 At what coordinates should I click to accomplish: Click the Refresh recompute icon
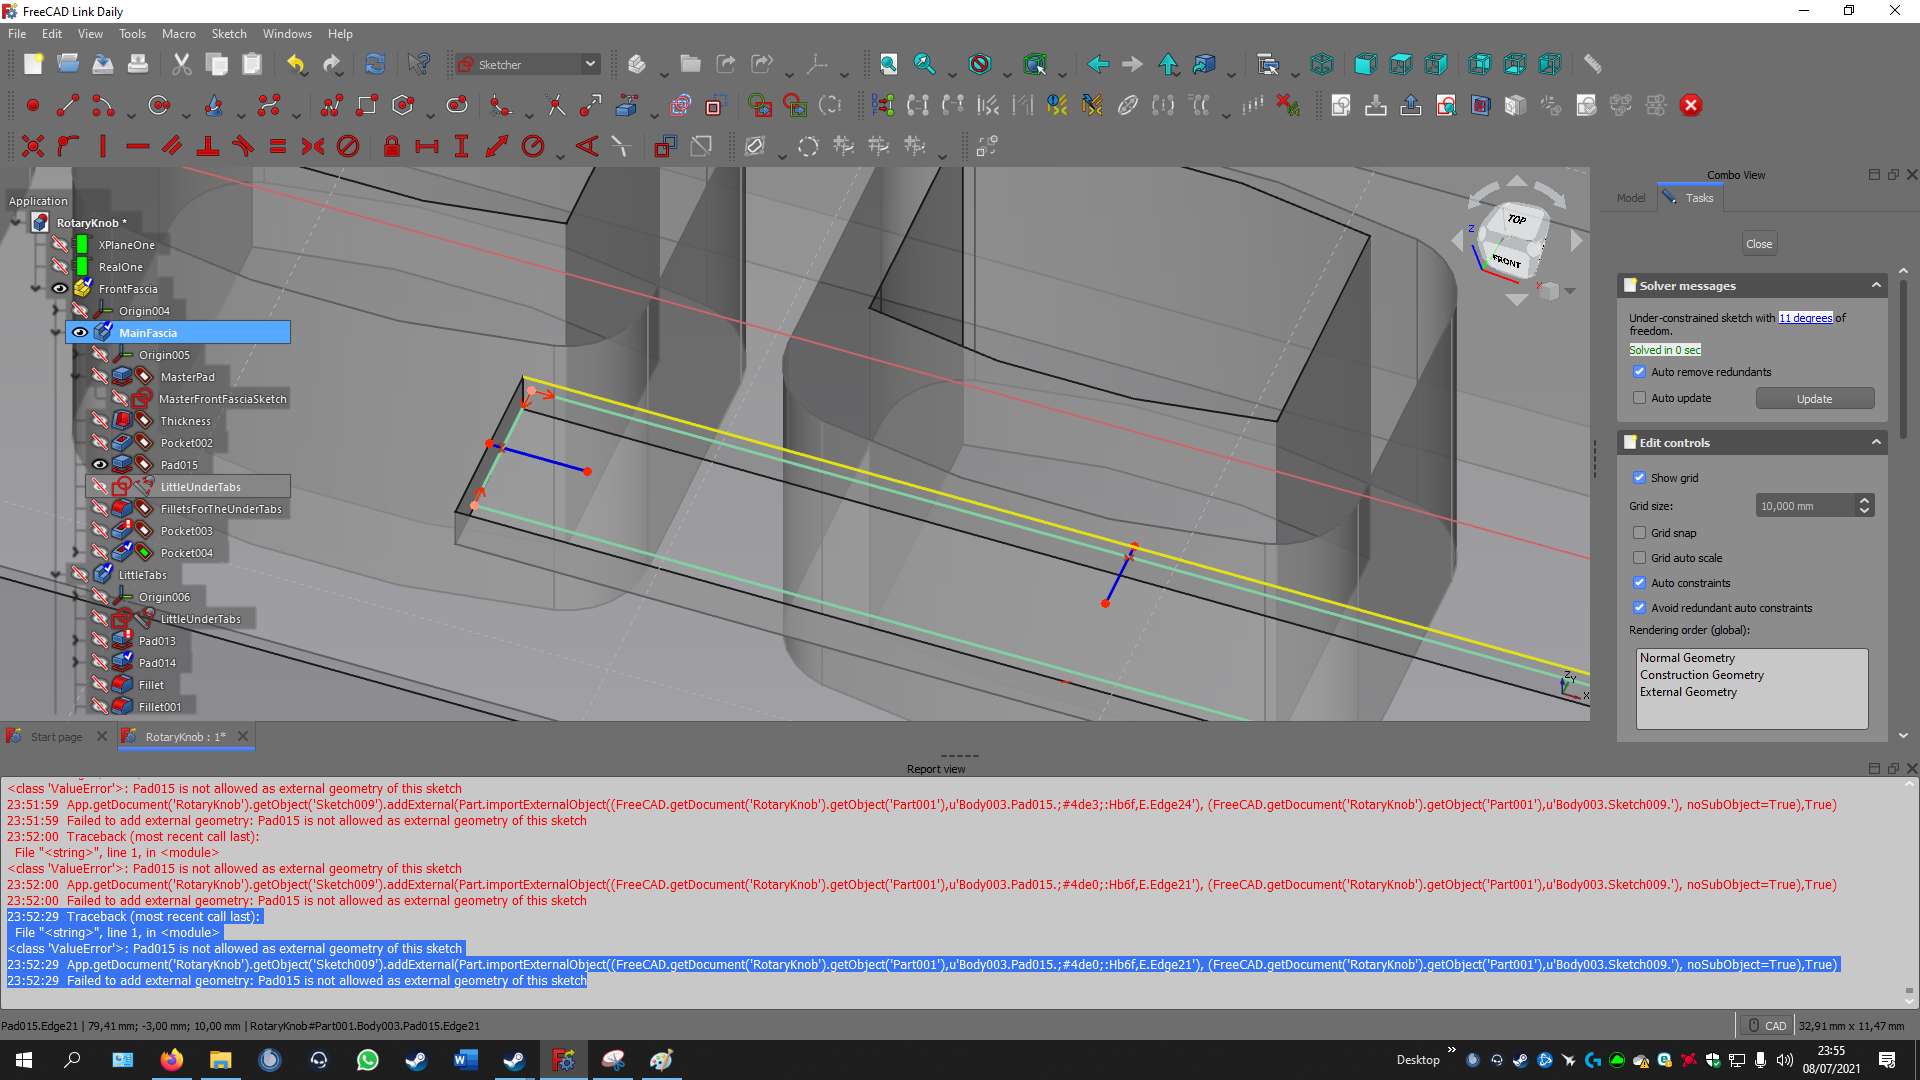click(375, 64)
